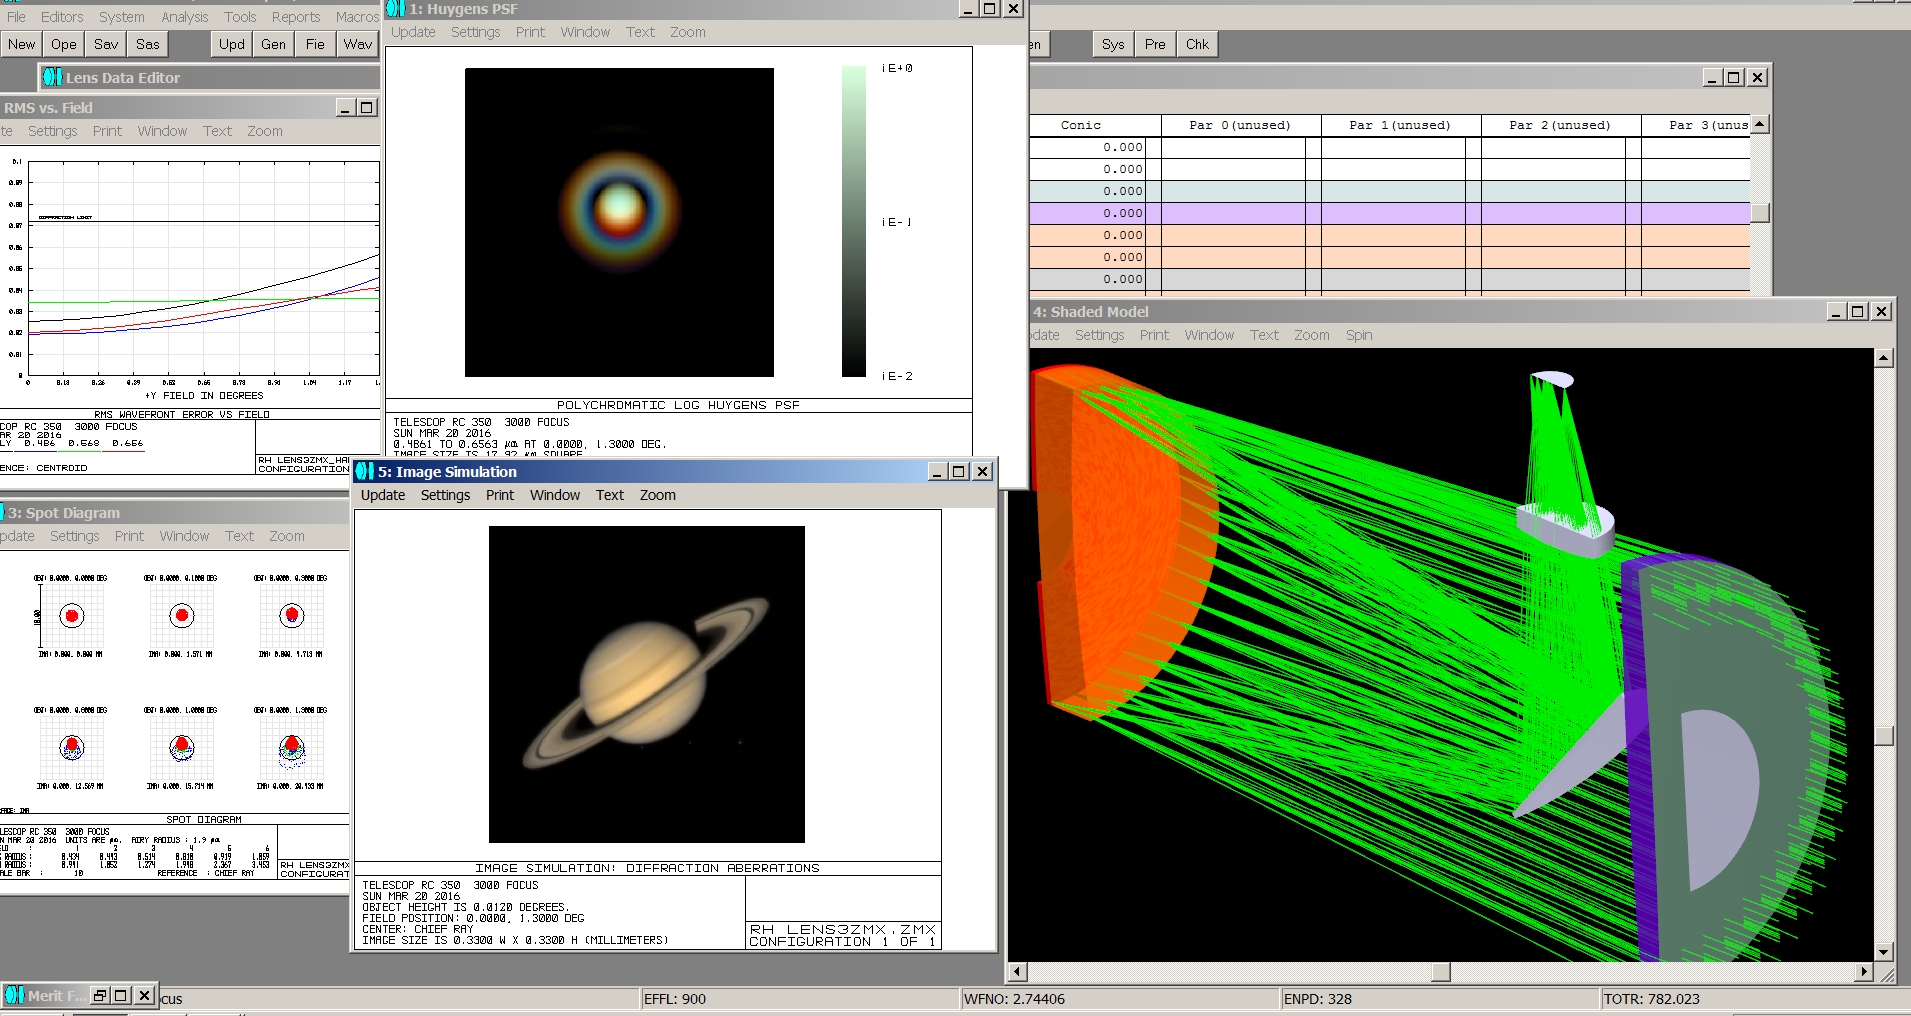Screen dimensions: 1911x1016
Task: Restore the minimized Merit Function window
Action: tap(100, 995)
